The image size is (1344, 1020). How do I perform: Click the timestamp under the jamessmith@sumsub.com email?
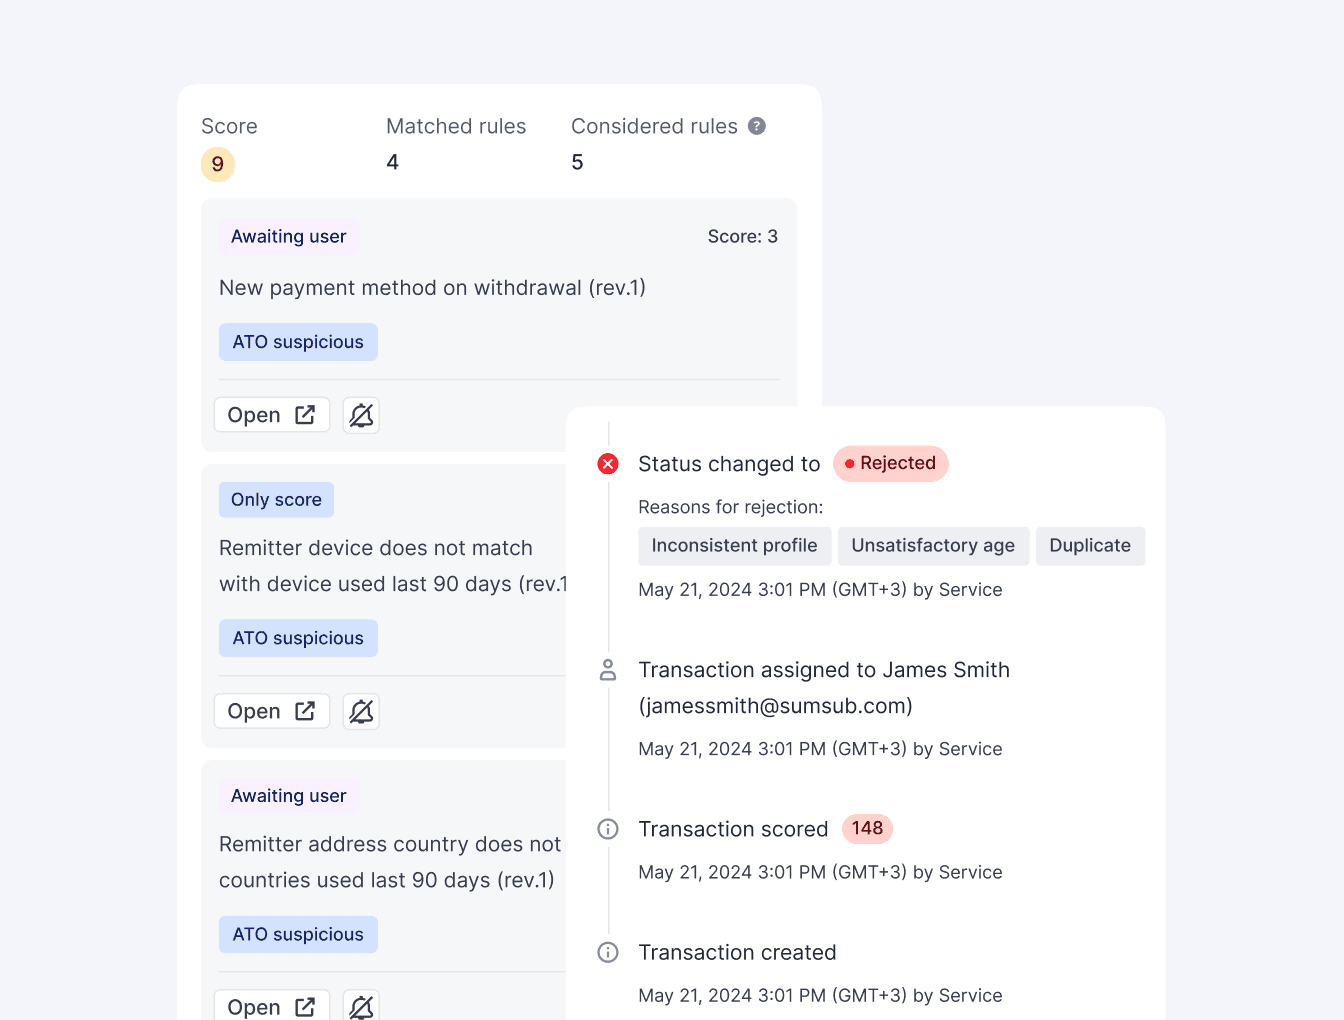[x=820, y=749]
